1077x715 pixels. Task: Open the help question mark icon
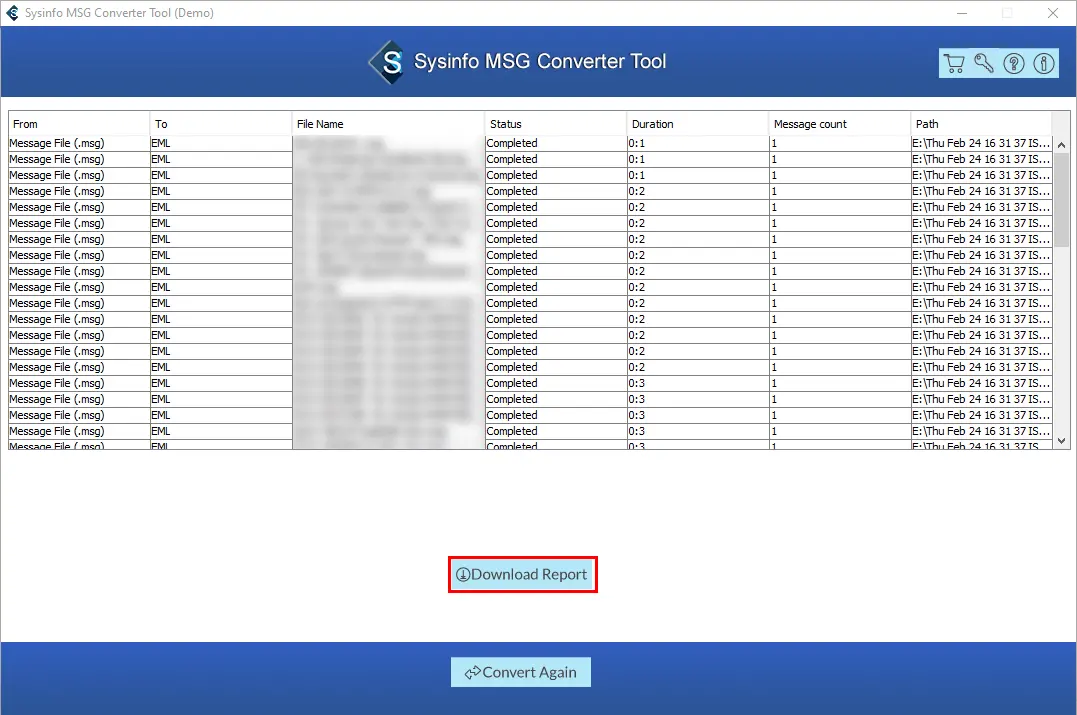coord(1014,63)
